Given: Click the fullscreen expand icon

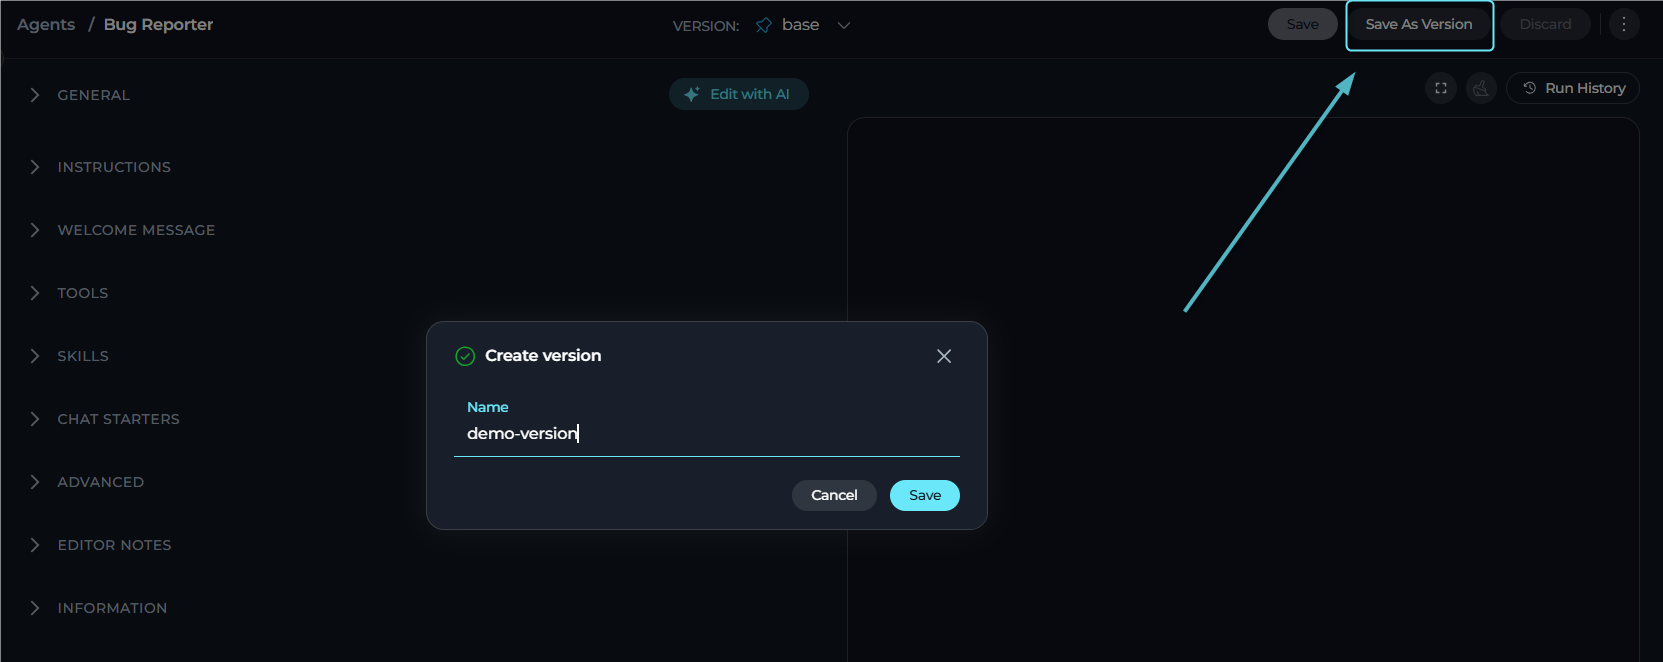Looking at the screenshot, I should [x=1441, y=88].
